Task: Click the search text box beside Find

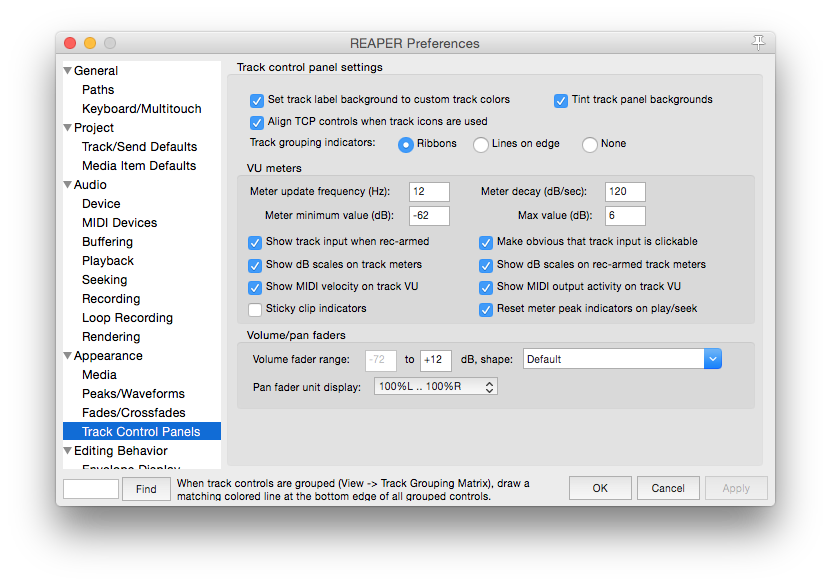Action: click(91, 489)
